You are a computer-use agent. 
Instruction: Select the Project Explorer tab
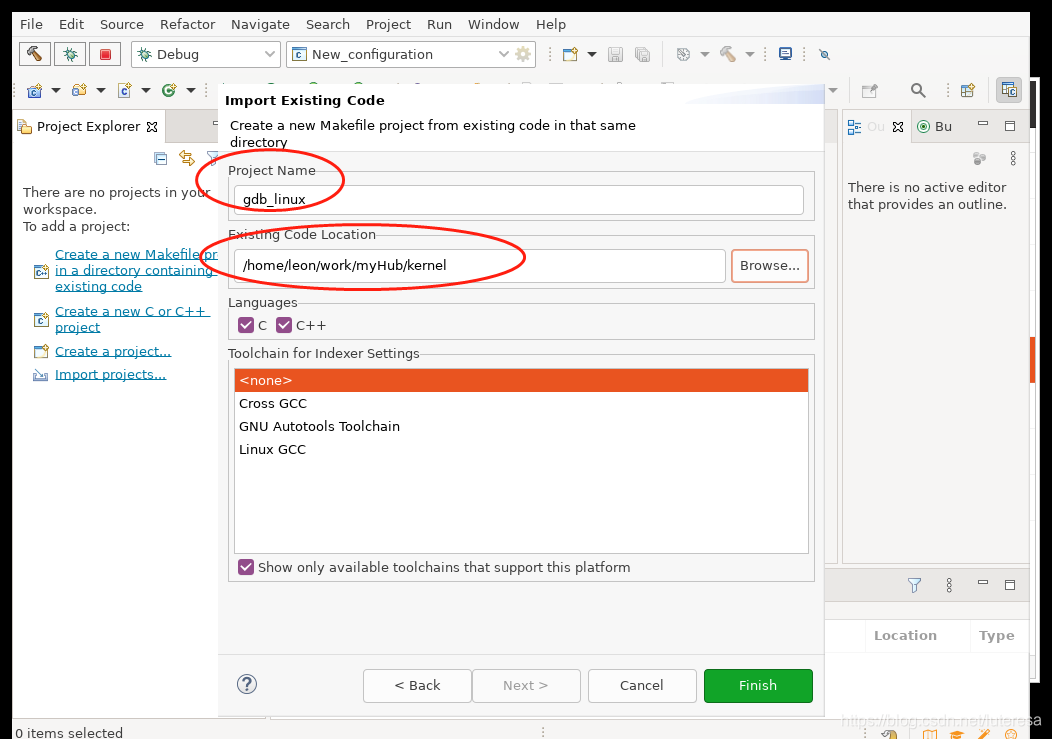point(88,126)
